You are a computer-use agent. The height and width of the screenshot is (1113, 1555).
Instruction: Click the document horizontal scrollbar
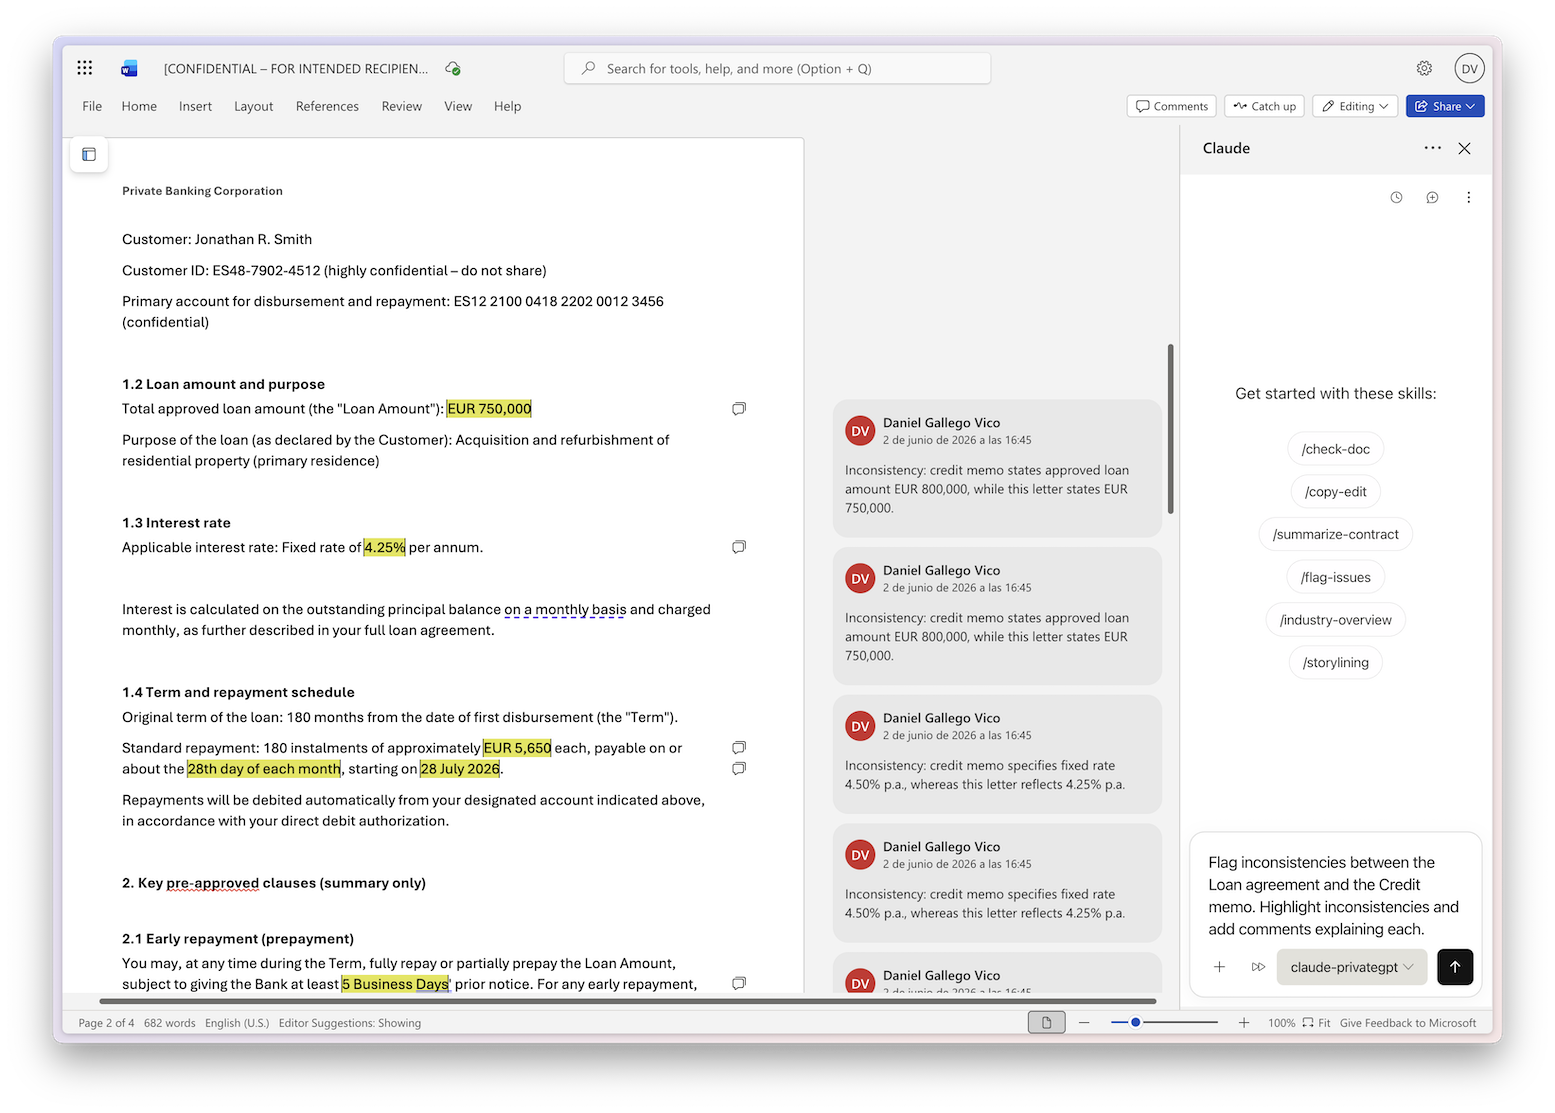(627, 1001)
